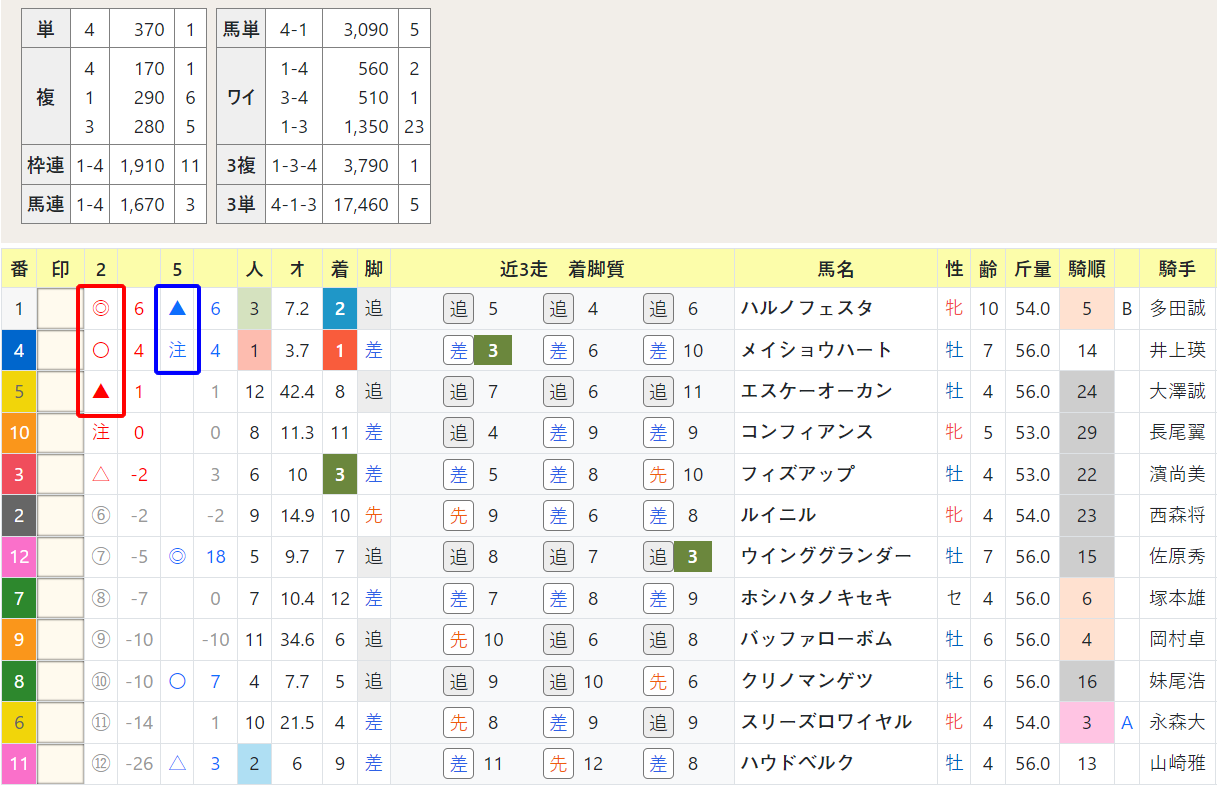Image resolution: width=1217 pixels, height=789 pixels.
Task: Sort by the 馬名 column header
Action: 837,269
